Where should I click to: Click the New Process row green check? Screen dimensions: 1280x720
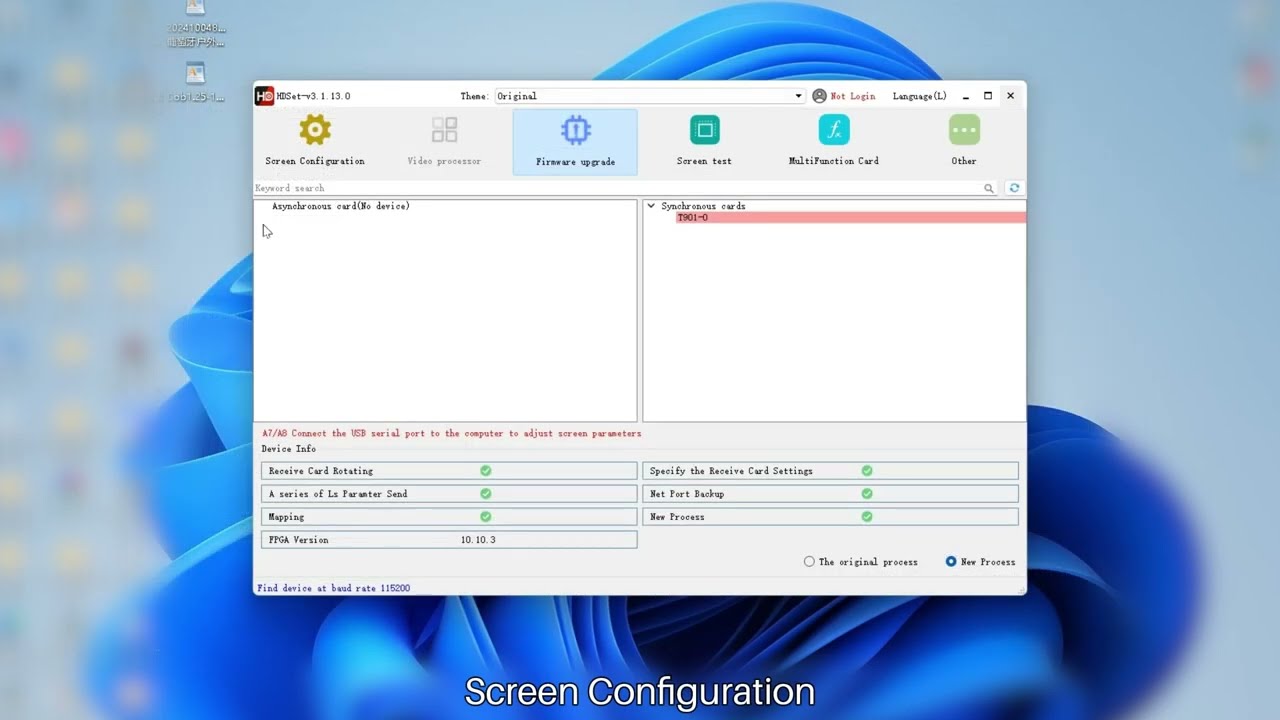click(x=867, y=516)
